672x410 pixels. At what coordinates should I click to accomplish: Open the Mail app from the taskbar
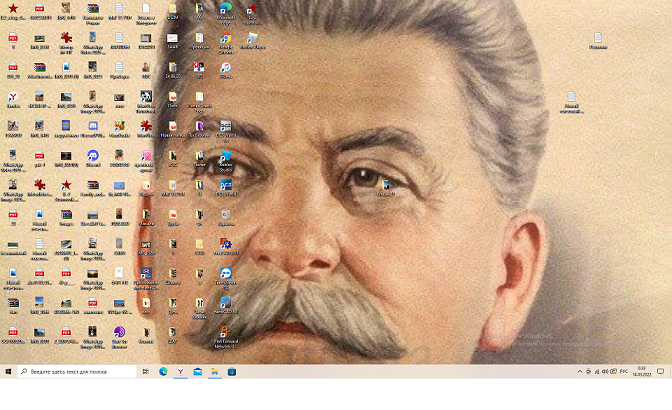pyautogui.click(x=198, y=371)
